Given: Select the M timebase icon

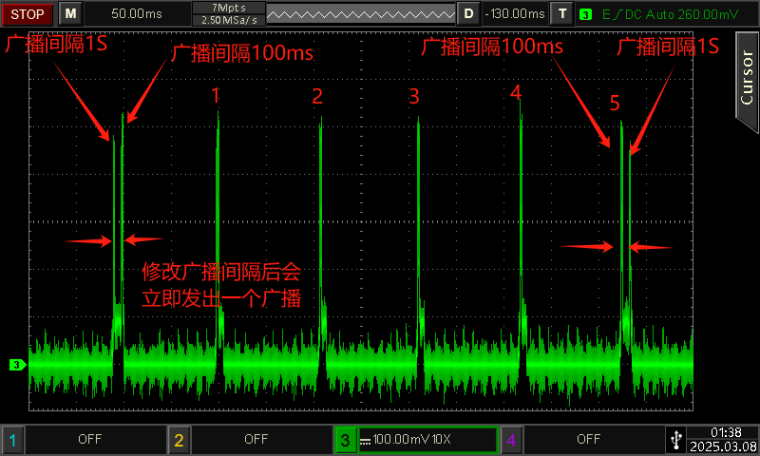Looking at the screenshot, I should click(x=69, y=14).
